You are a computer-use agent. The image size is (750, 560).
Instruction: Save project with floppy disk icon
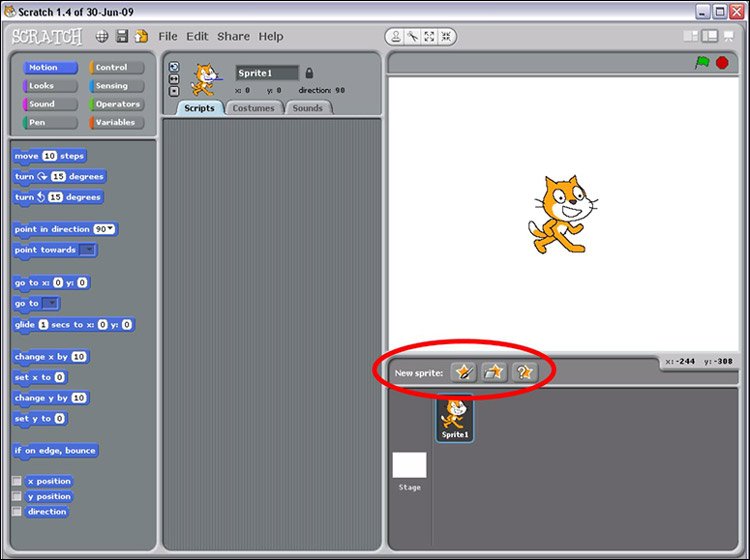pos(122,36)
